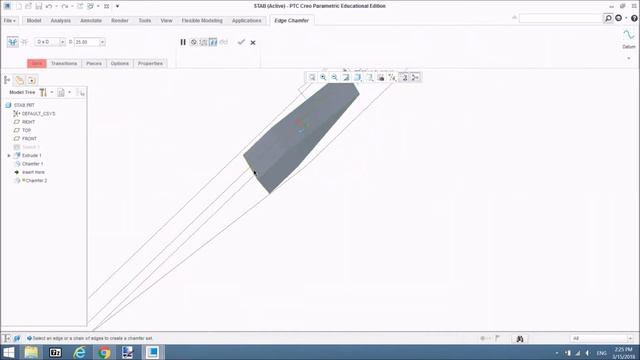Click Undo icon in quick access
The image size is (640, 360).
tap(49, 7)
